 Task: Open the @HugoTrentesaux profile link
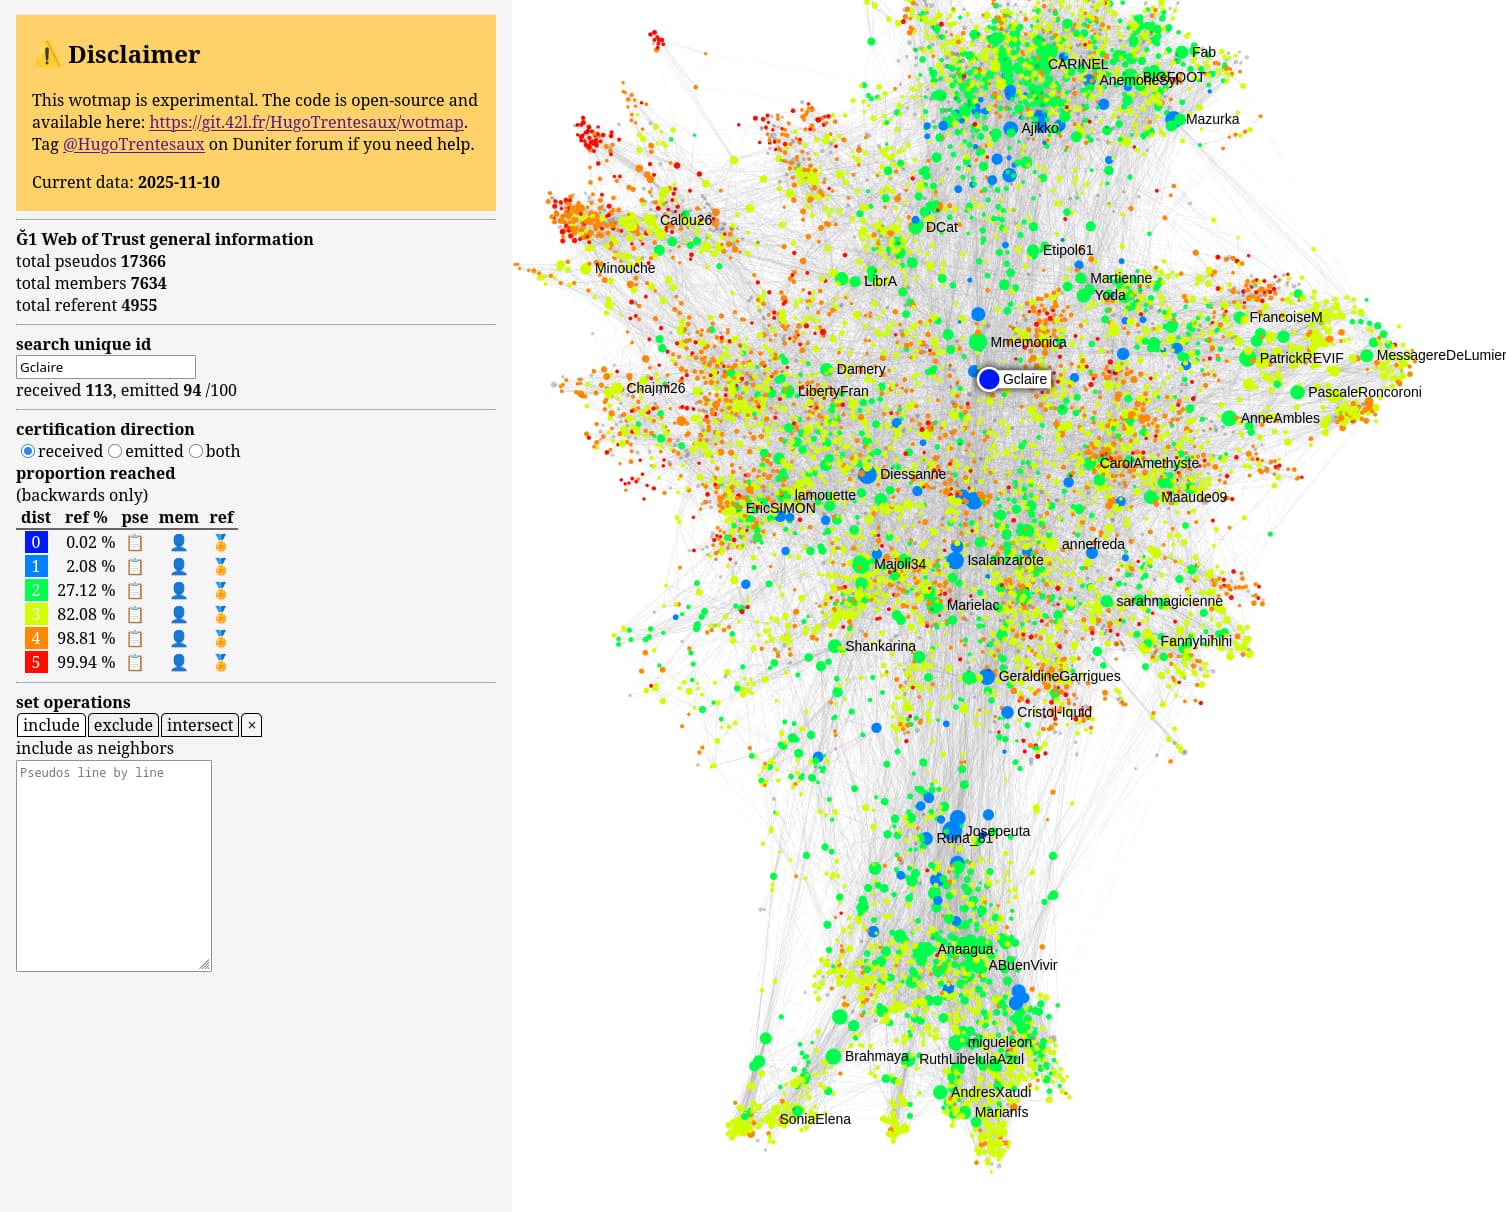(133, 144)
